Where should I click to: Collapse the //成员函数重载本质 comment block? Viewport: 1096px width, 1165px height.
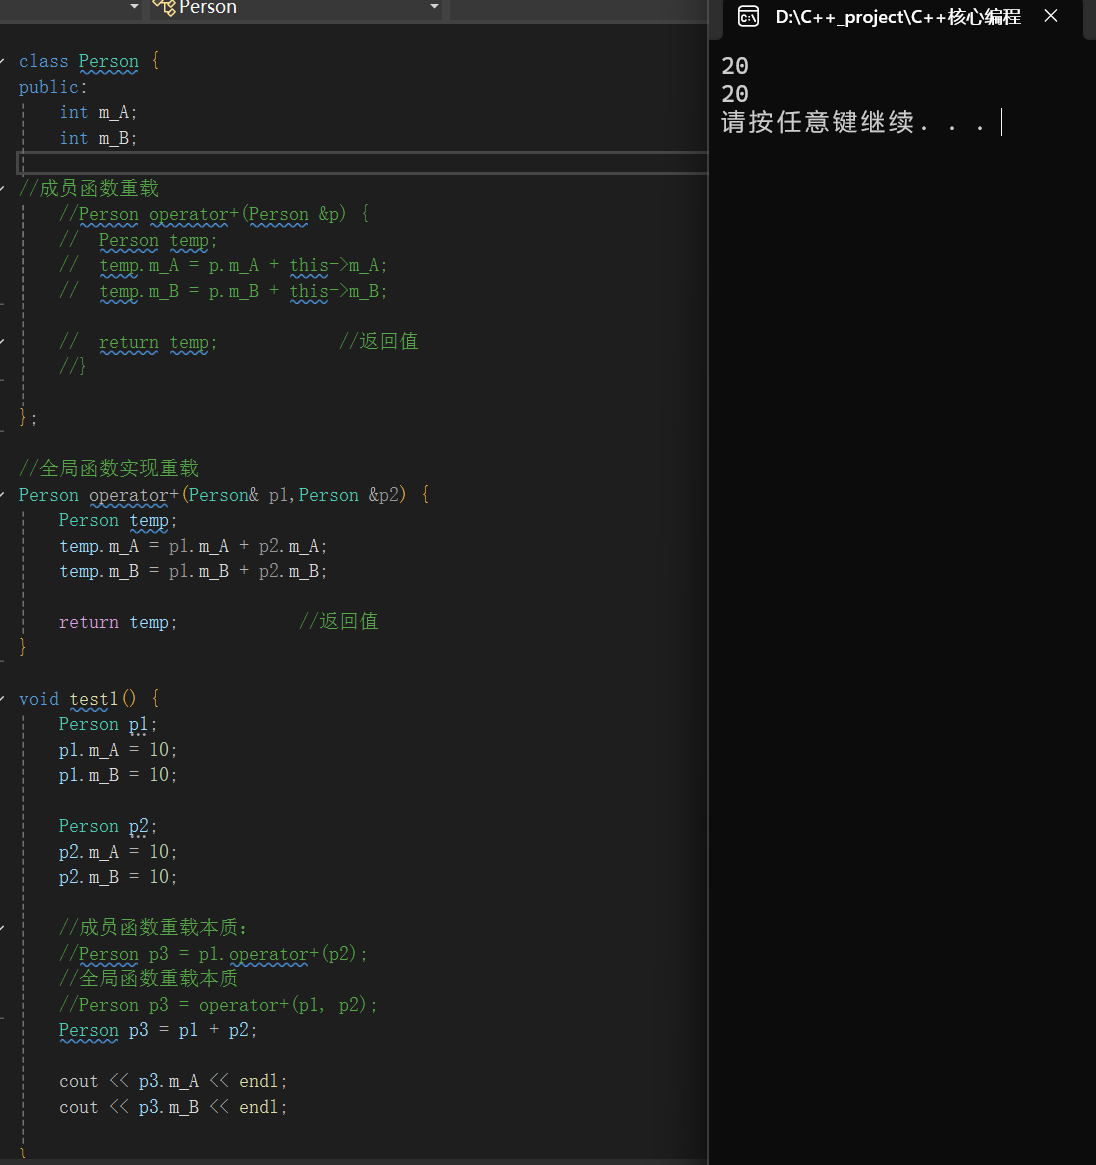point(2,928)
